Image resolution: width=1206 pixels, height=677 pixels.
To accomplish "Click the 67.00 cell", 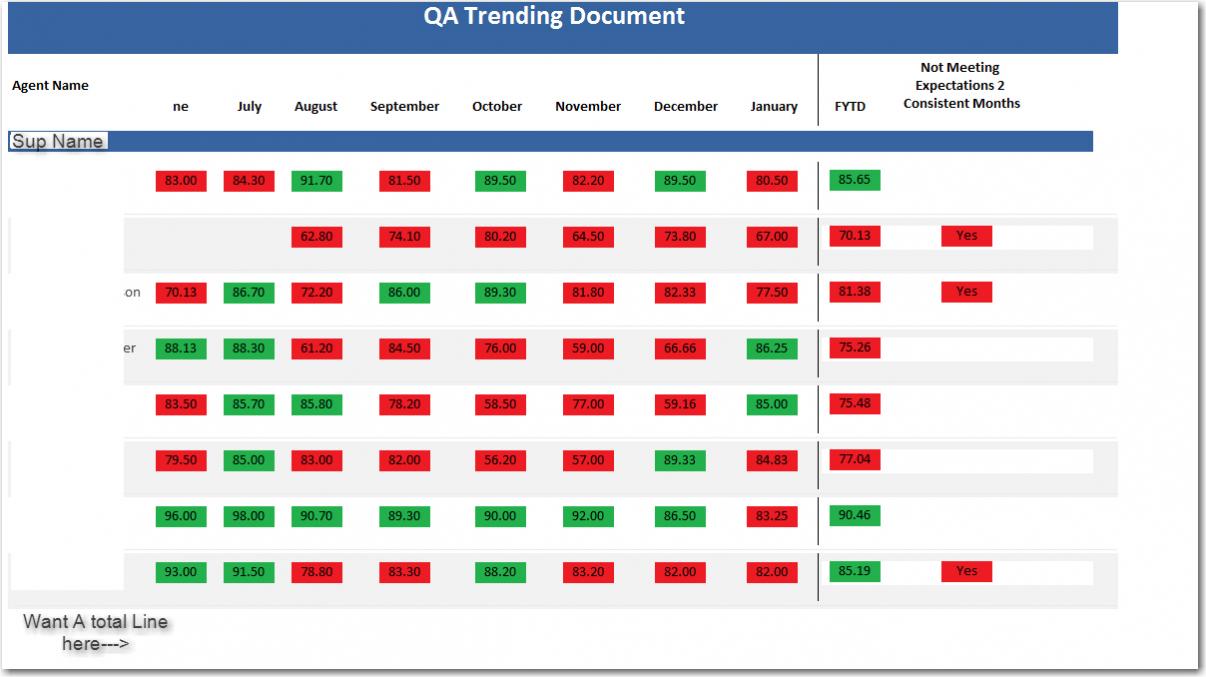I will (x=772, y=237).
